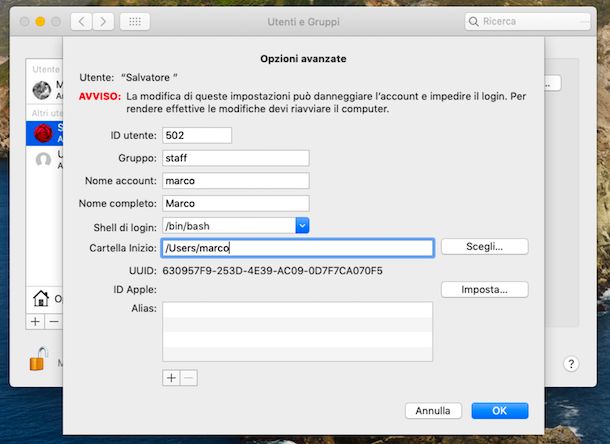Remove alias with the minus button
This screenshot has width=610, height=444.
click(189, 378)
